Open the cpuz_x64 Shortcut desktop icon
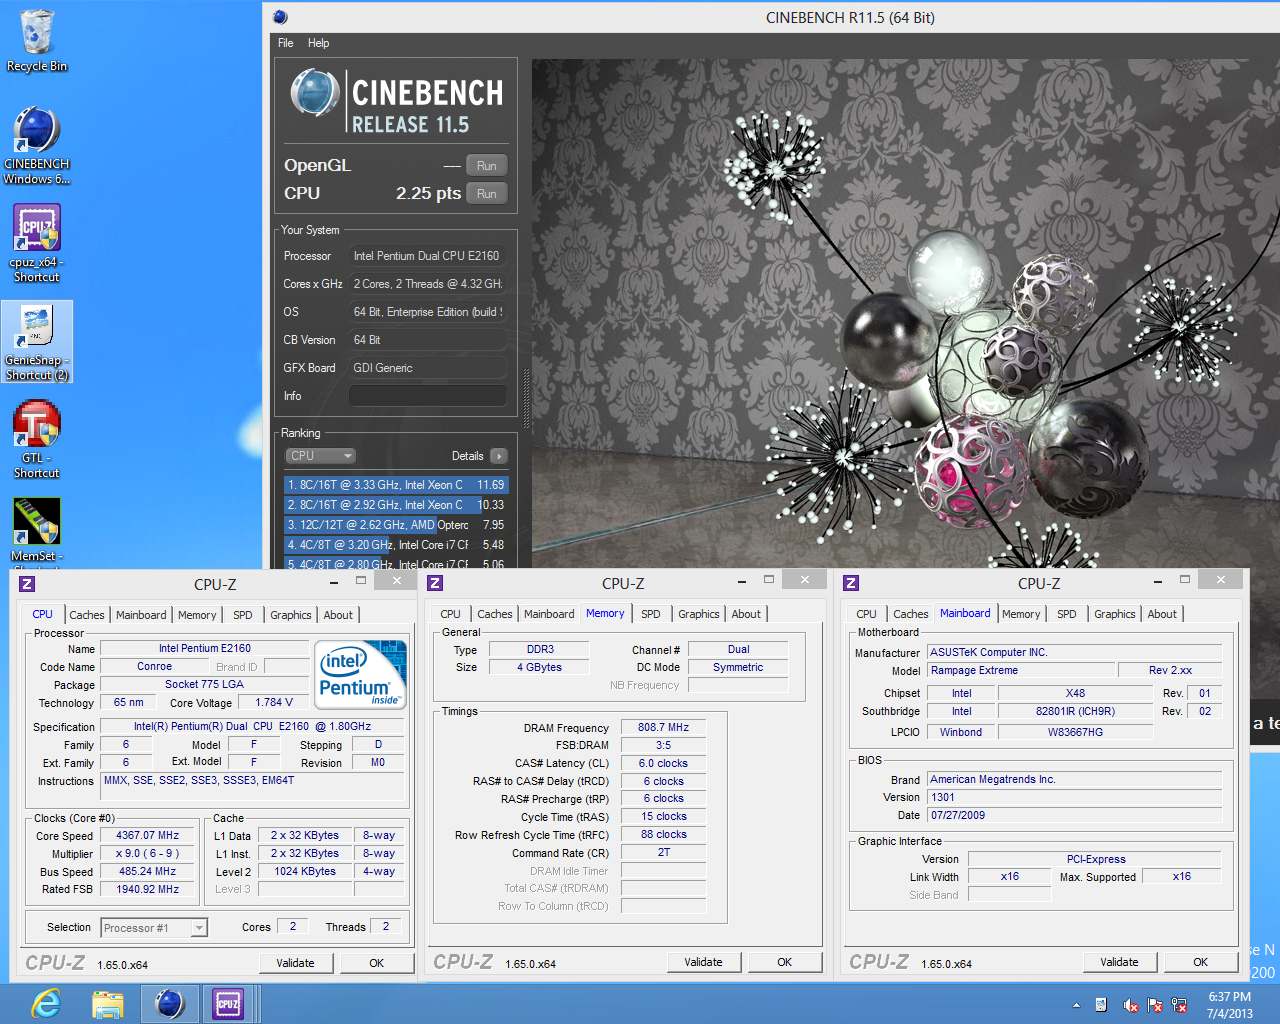1280x1024 pixels. [37, 243]
